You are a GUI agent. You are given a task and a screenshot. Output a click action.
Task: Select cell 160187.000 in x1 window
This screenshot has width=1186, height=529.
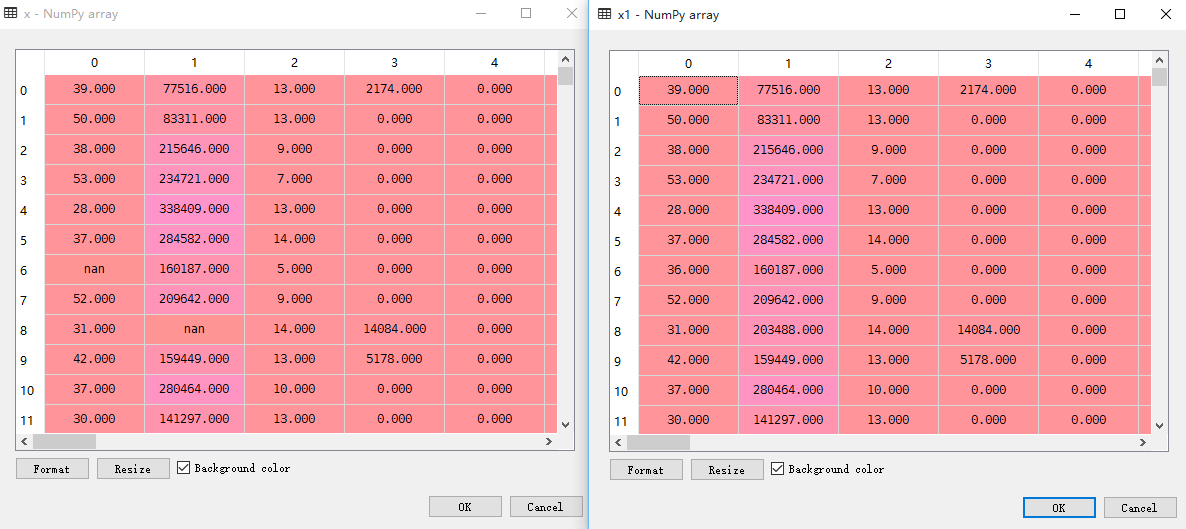[788, 269]
